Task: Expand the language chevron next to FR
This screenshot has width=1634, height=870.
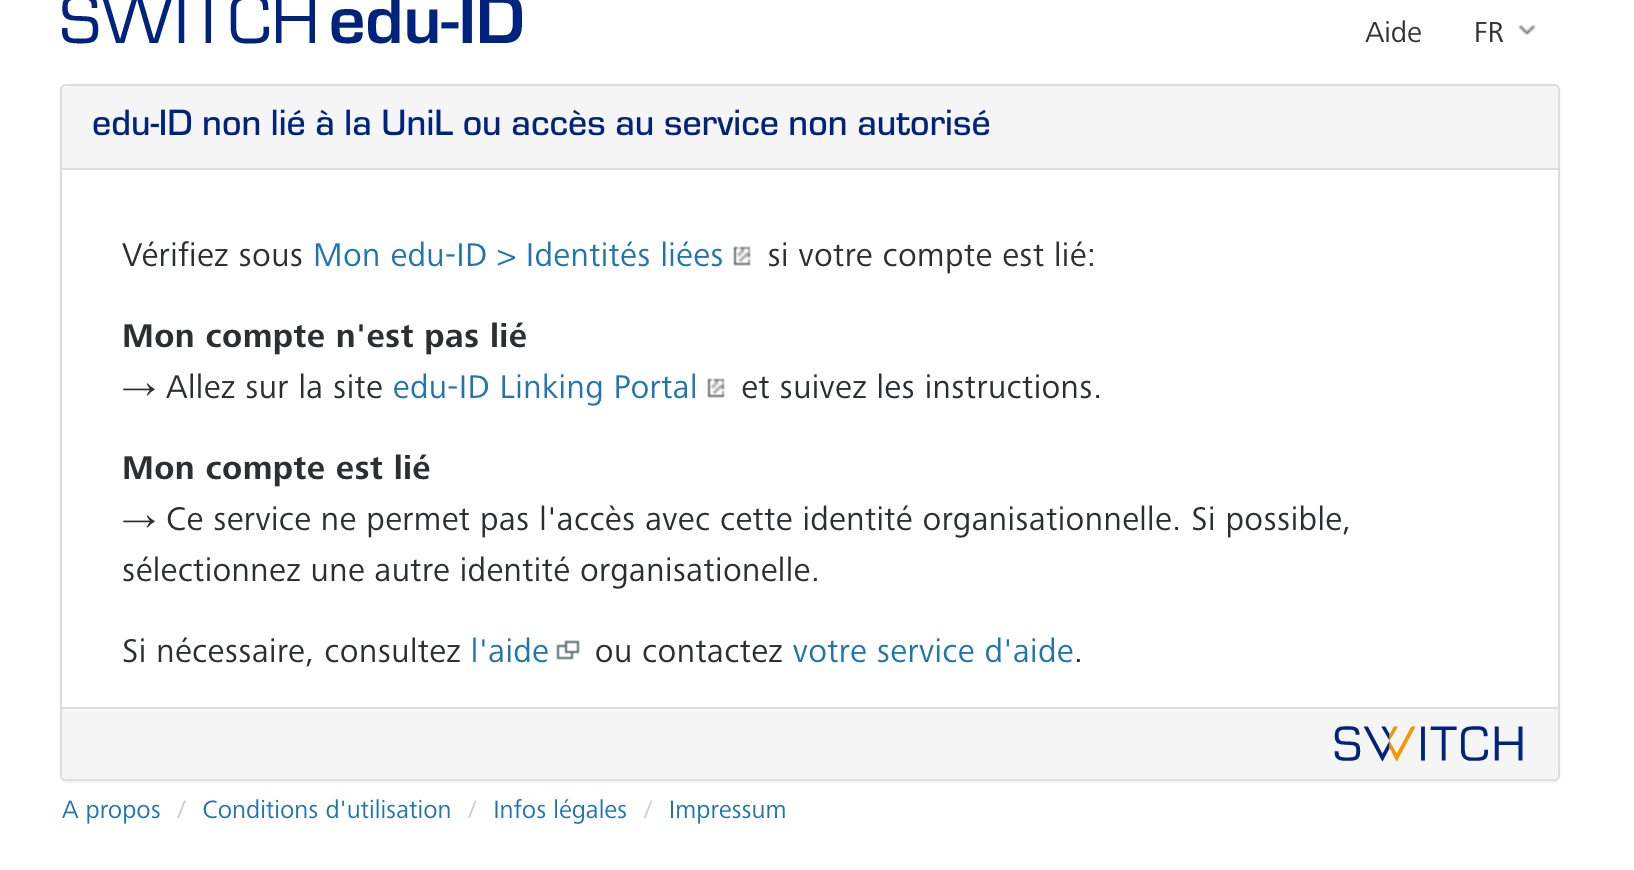Action: pos(1527,31)
